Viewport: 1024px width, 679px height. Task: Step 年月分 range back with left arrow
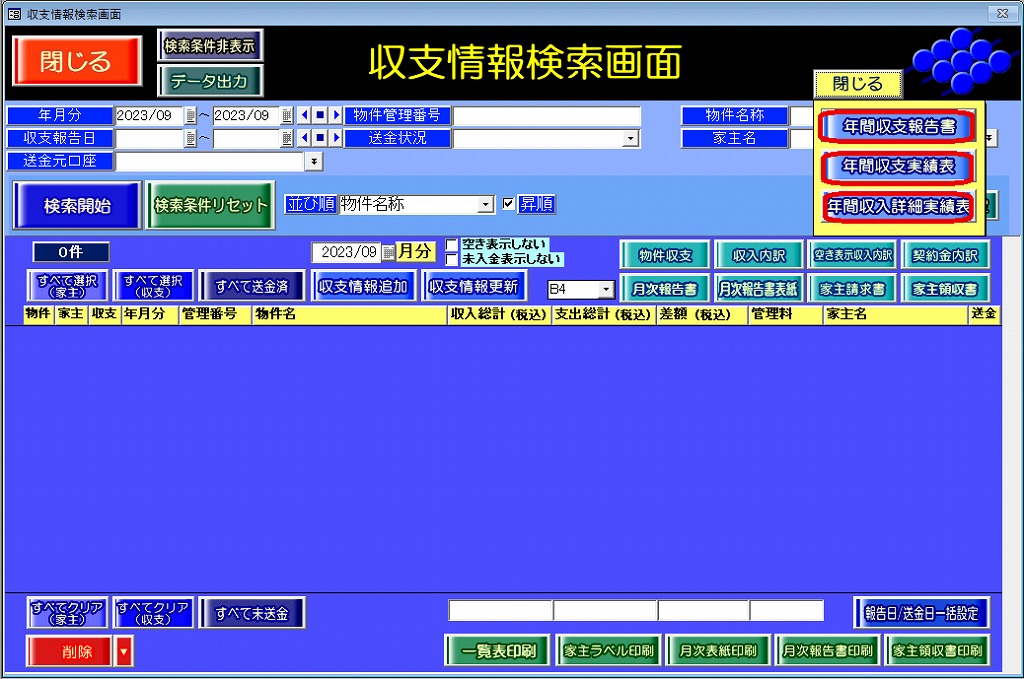pos(305,116)
